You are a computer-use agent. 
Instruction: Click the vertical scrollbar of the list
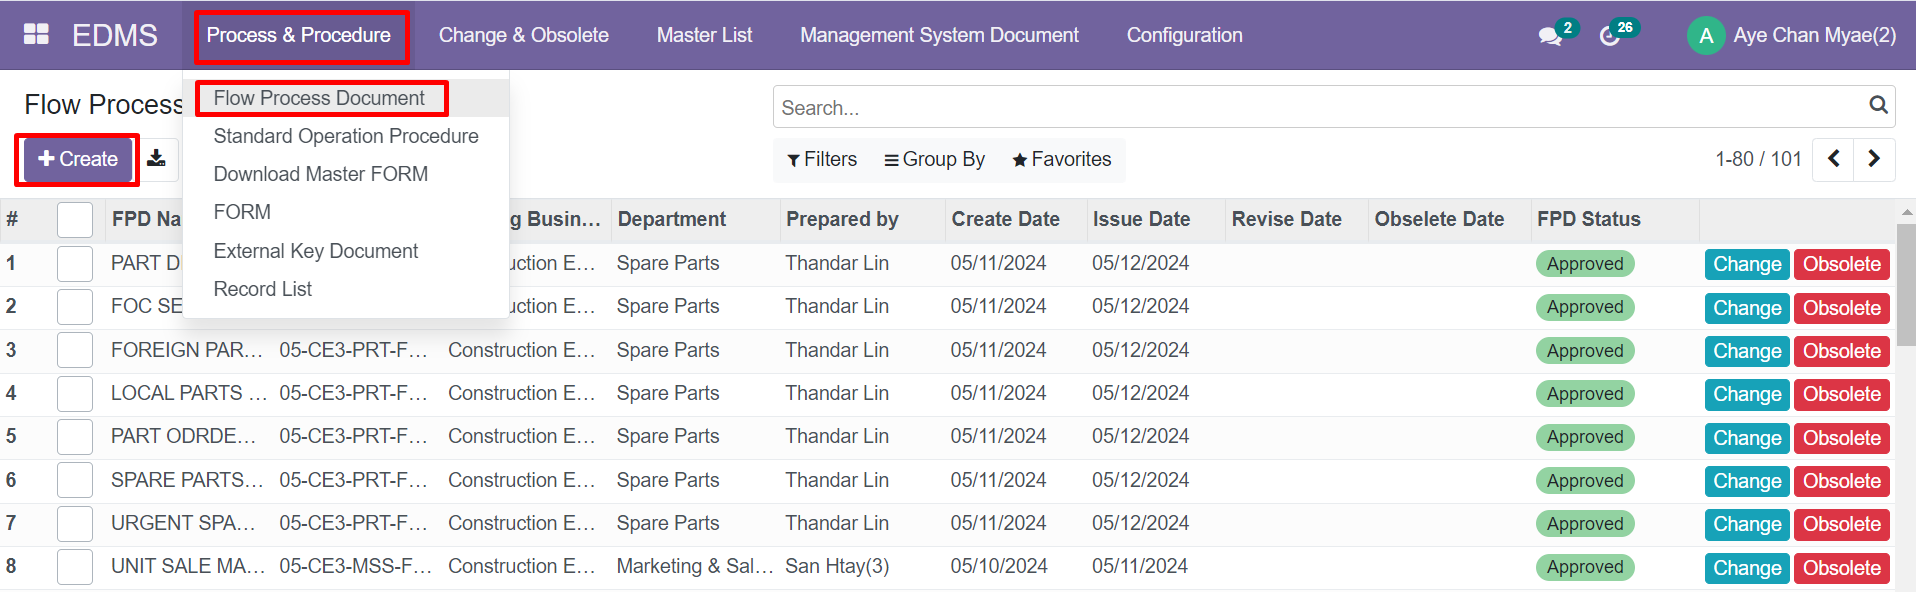1906,285
